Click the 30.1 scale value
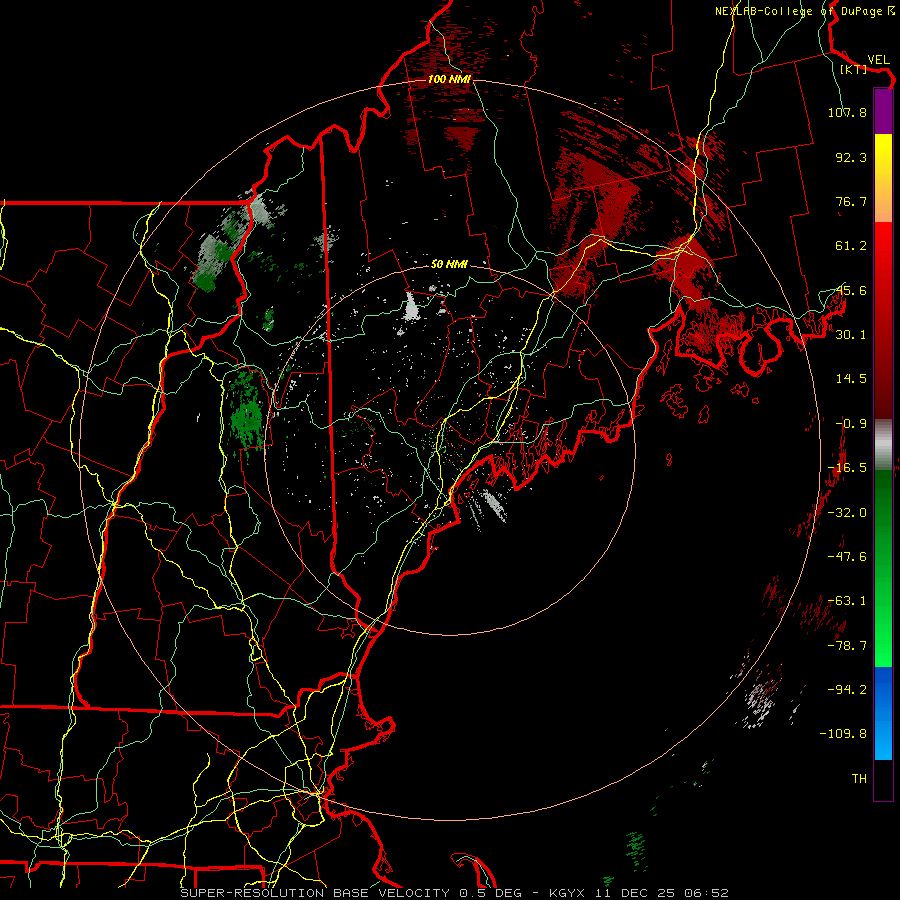Screen dimensions: 900x900 pos(851,335)
